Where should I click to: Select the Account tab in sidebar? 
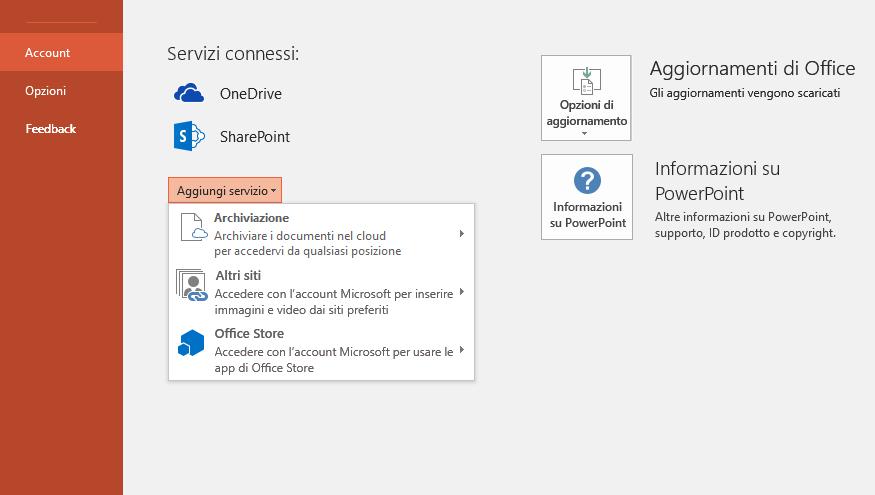click(x=48, y=53)
